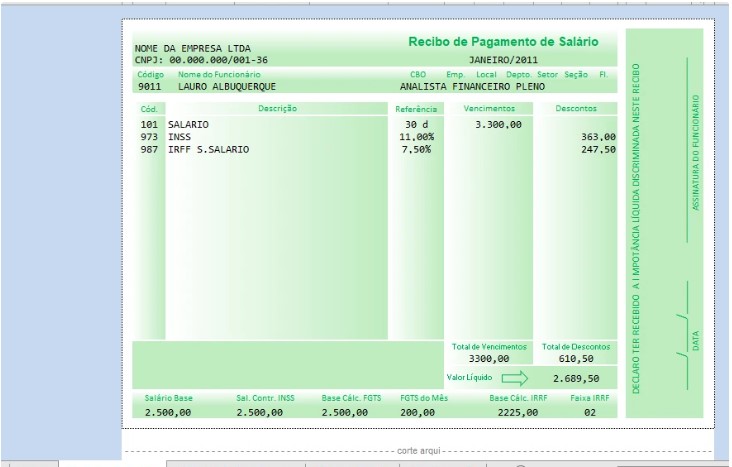The width and height of the screenshot is (732, 467).
Task: Select the employee code 9011
Action: 150,87
